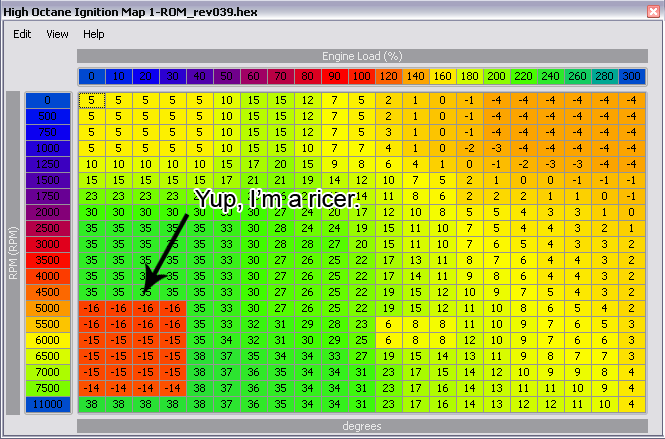Screen dimensions: 665x439
Task: Click the 160 engine load column header
Action: (x=441, y=76)
